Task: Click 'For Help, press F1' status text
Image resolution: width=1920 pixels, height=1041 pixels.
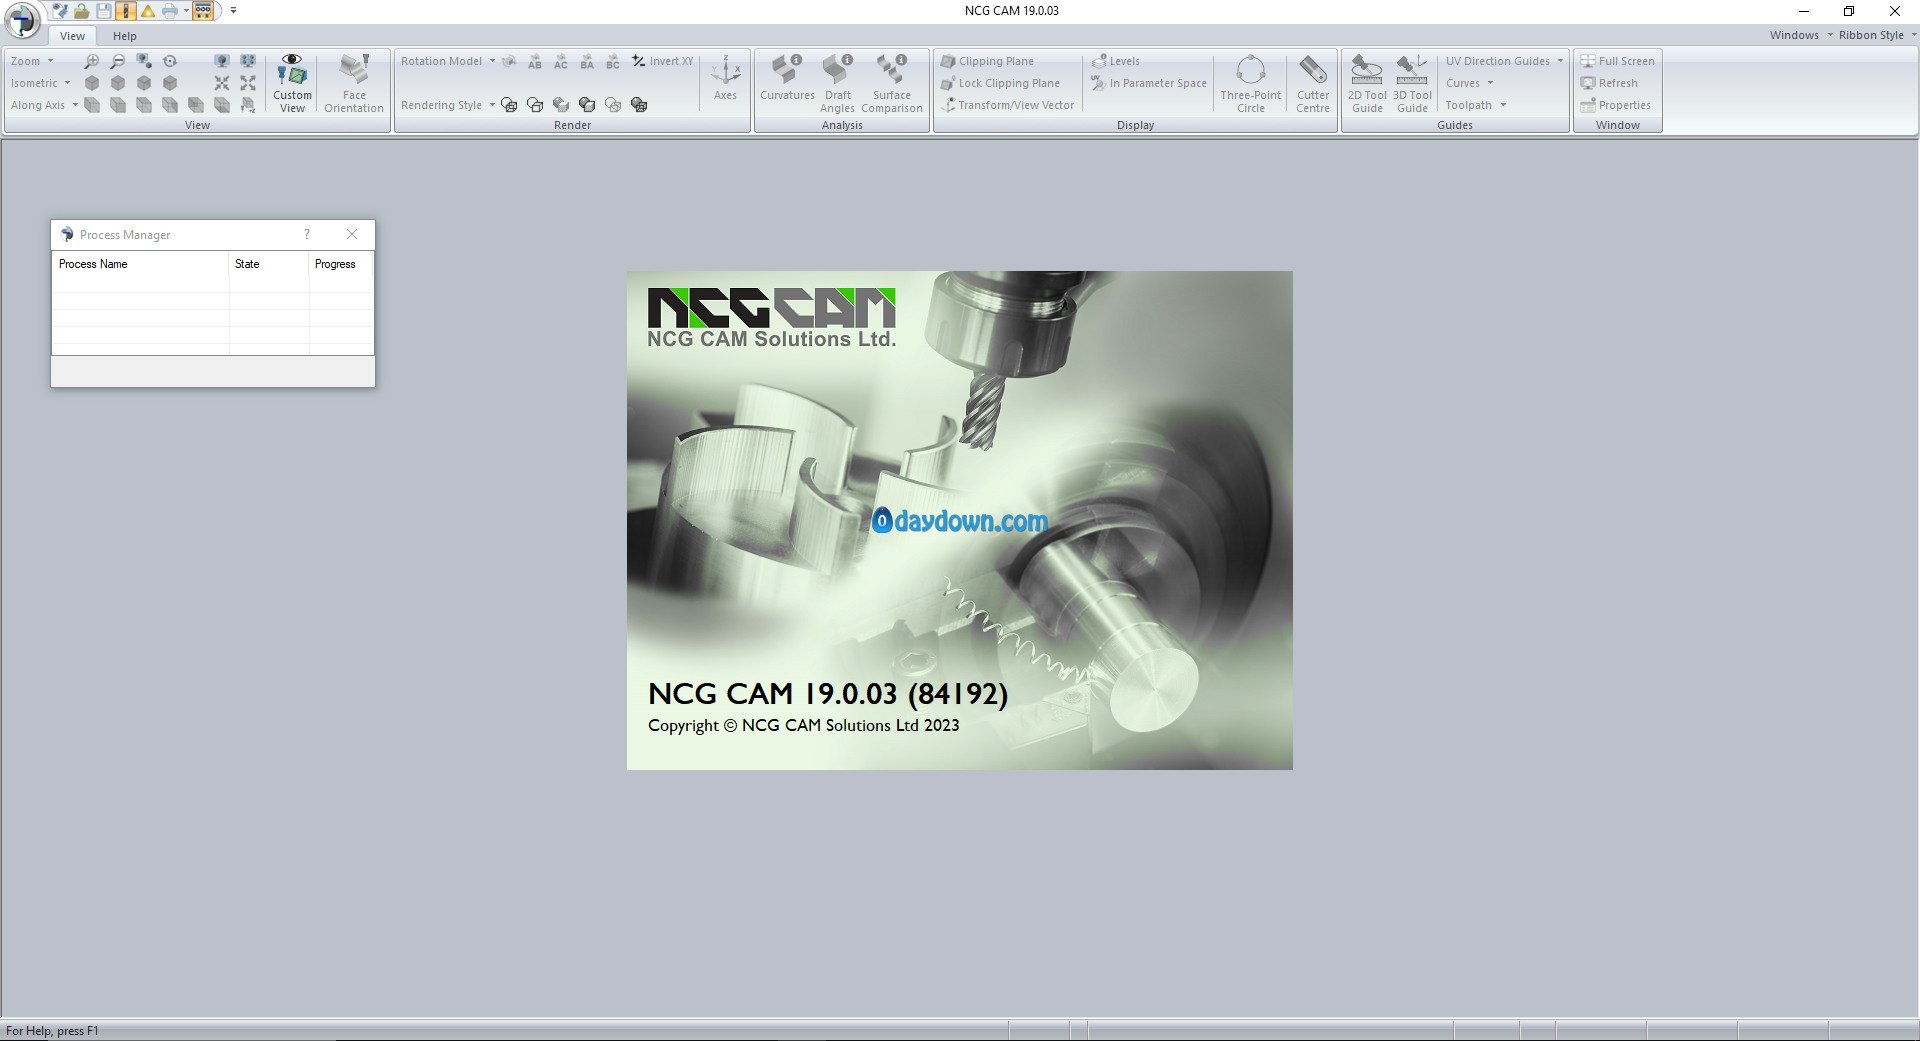Action: click(52, 1031)
